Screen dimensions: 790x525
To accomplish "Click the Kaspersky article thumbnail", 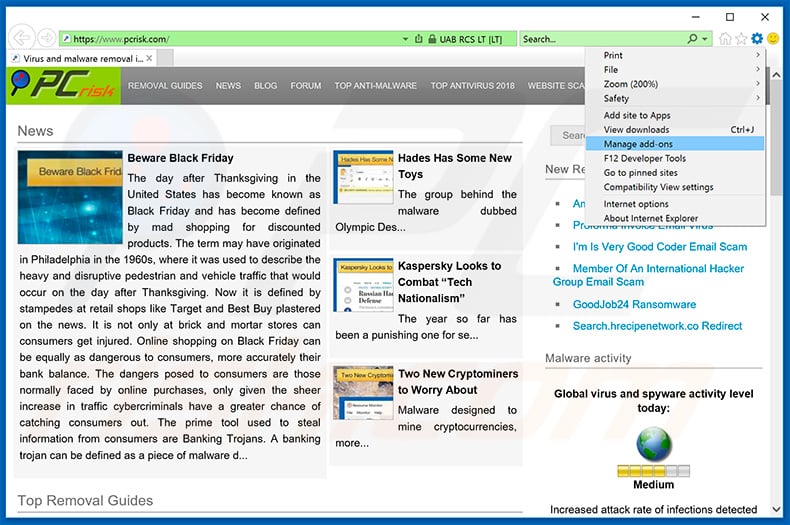I will [363, 285].
